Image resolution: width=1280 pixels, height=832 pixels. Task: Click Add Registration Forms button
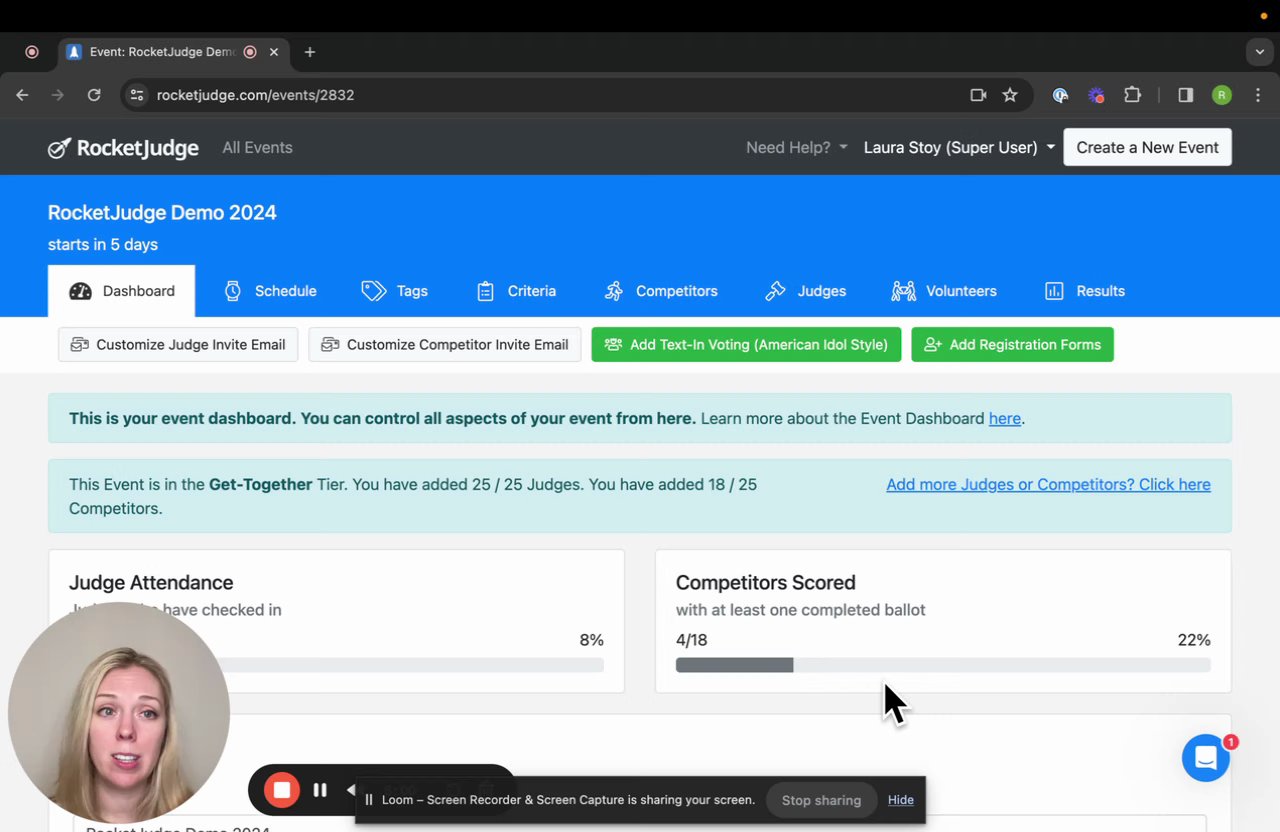click(1012, 345)
